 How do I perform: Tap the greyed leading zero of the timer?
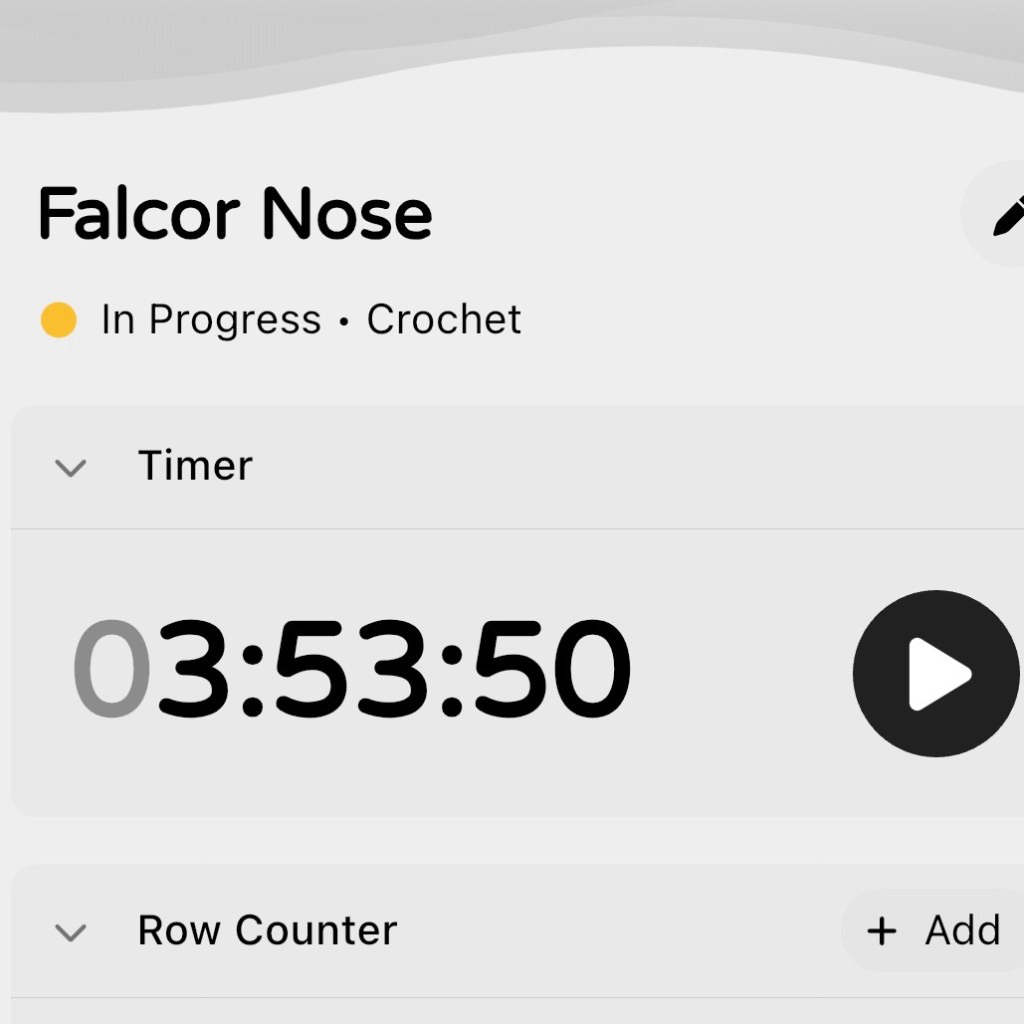111,669
